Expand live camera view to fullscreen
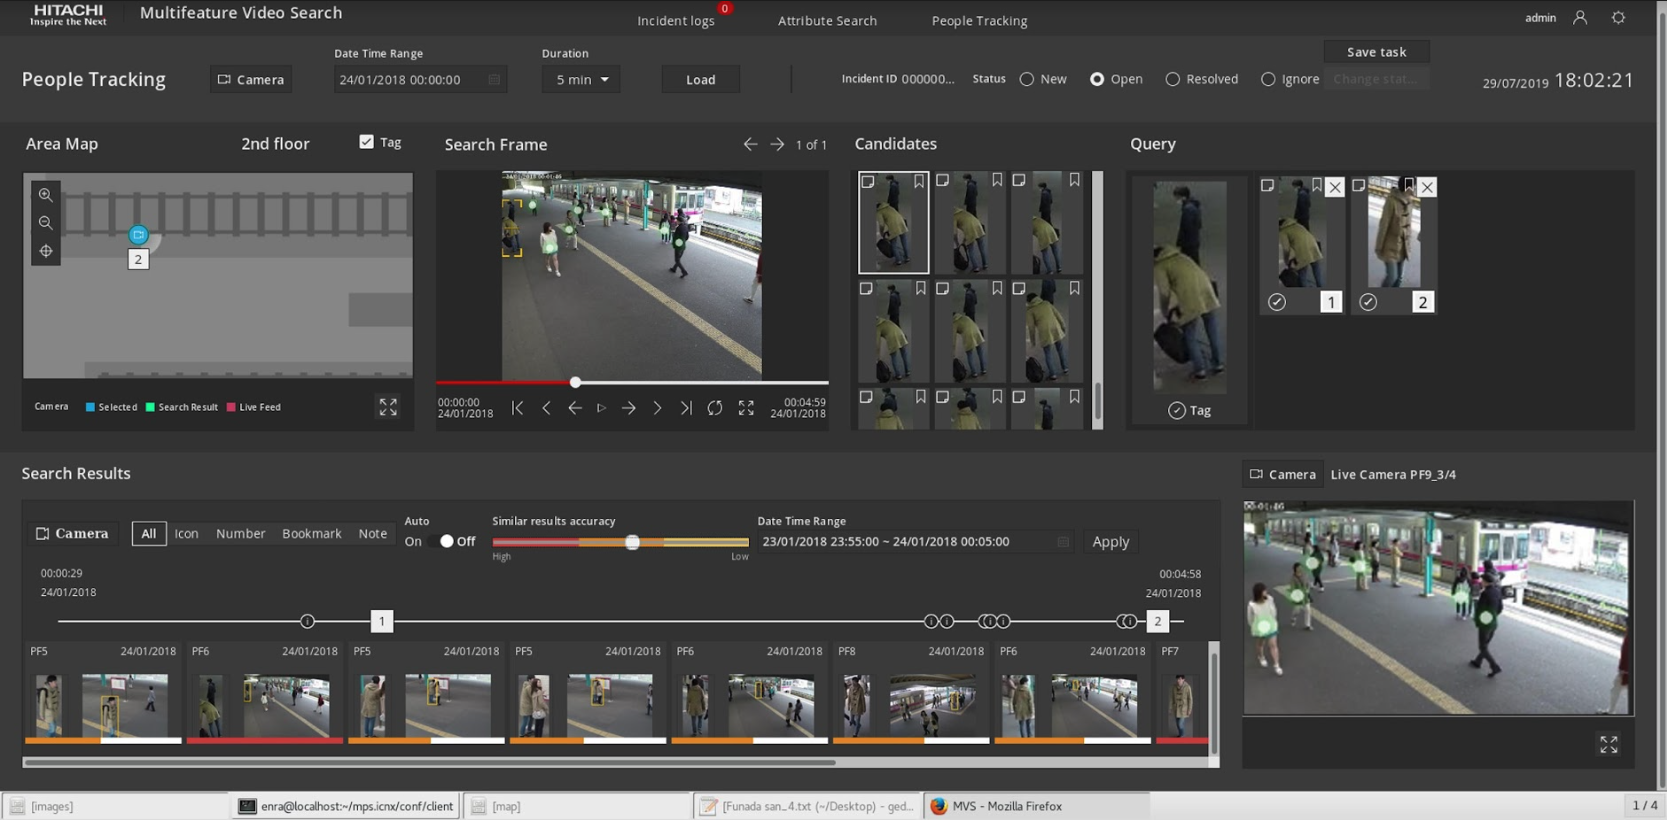 click(1608, 745)
